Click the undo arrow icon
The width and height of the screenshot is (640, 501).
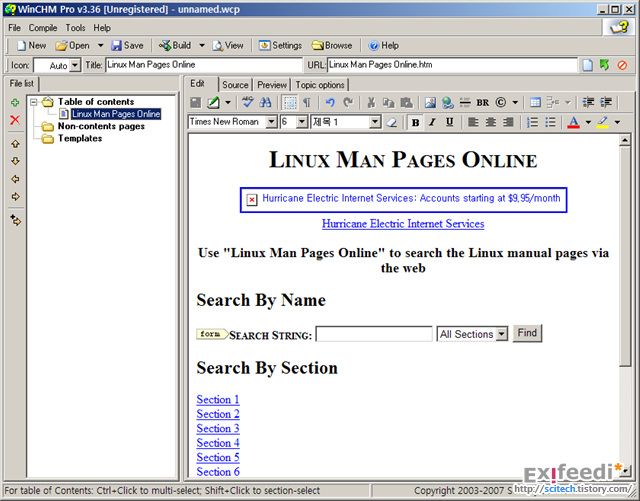[x=331, y=102]
